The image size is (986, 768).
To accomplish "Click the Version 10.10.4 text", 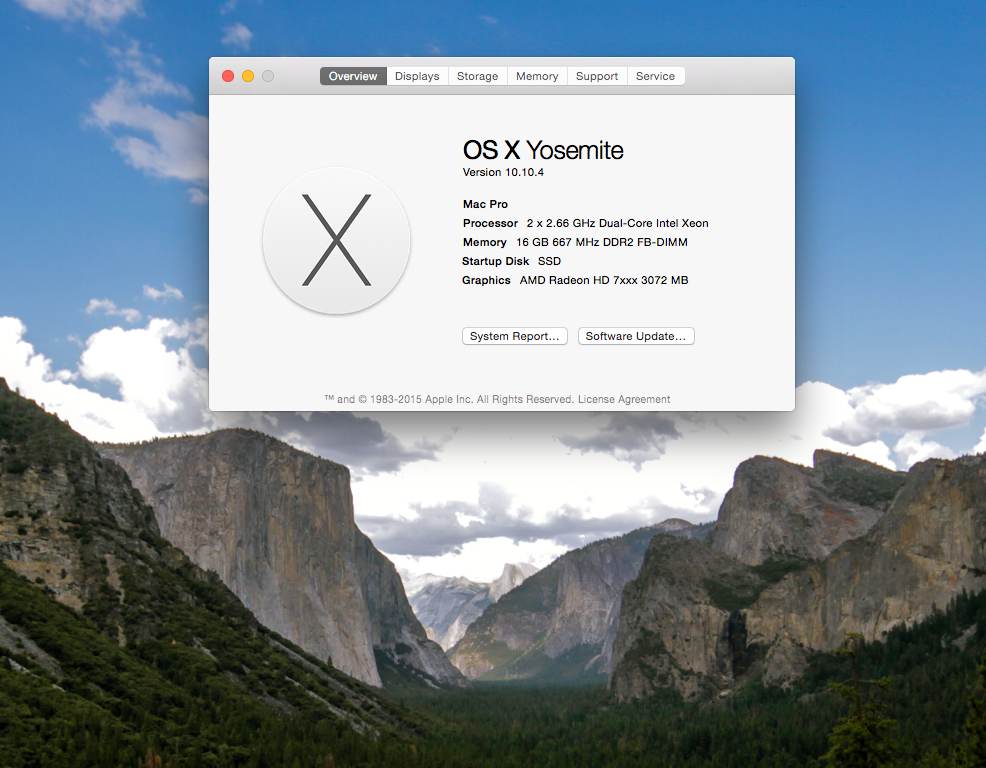I will (x=503, y=172).
